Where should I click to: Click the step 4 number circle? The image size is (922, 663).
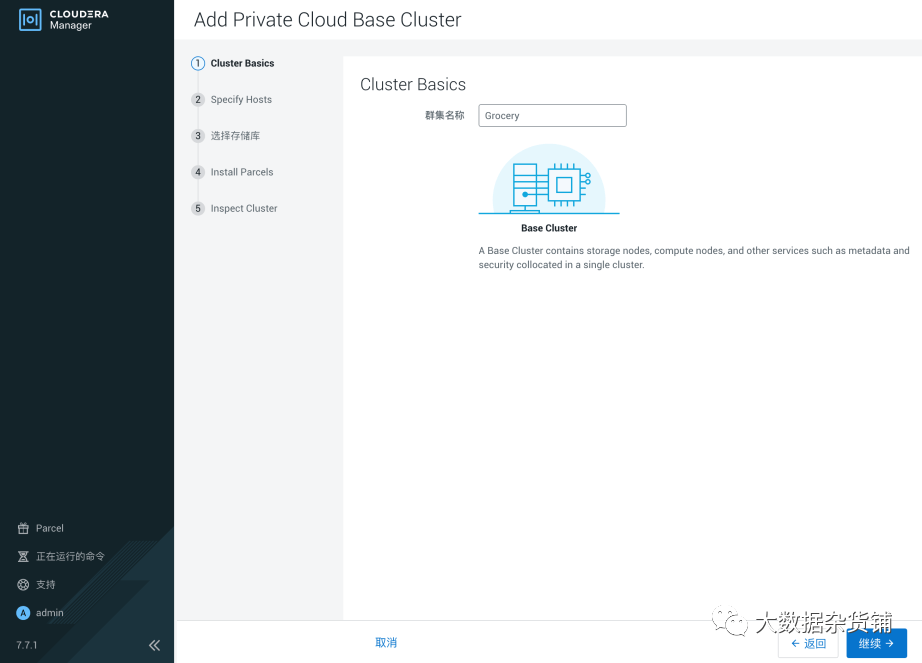pyautogui.click(x=198, y=172)
